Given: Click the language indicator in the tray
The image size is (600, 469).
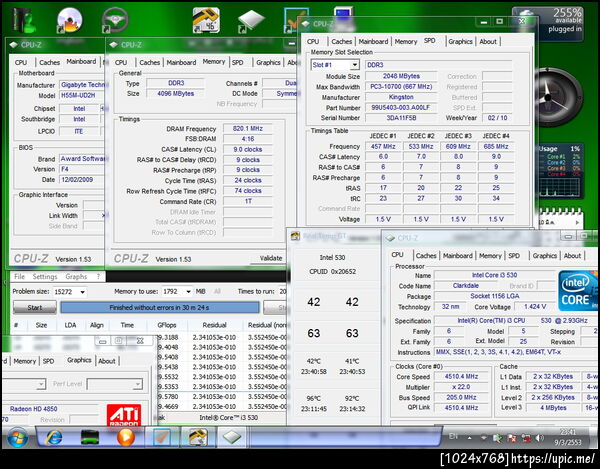Looking at the screenshot, I should 453,436.
